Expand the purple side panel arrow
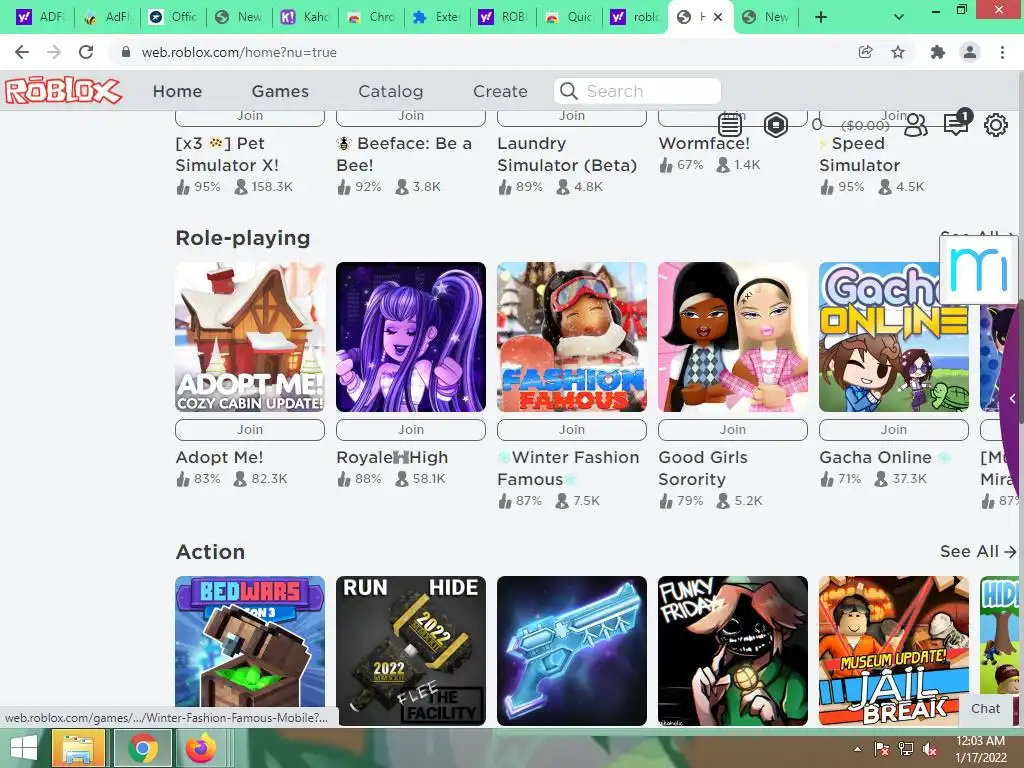The image size is (1024, 768). (1012, 398)
